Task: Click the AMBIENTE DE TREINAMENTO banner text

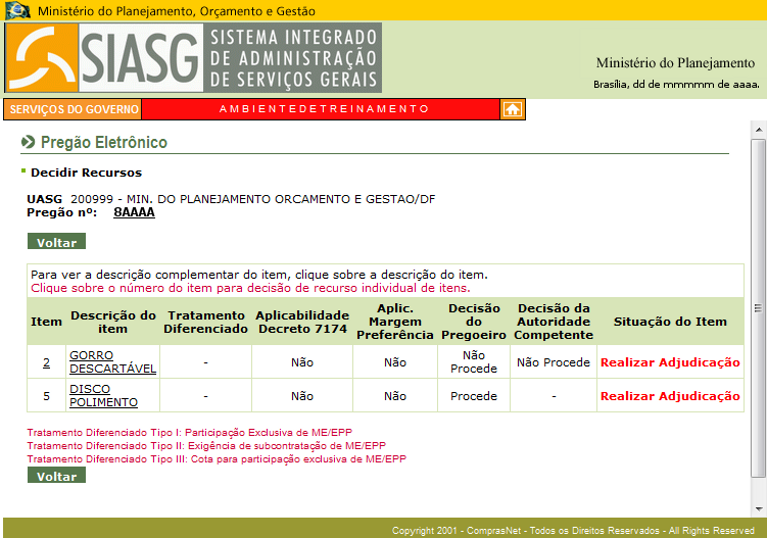Action: [x=324, y=109]
